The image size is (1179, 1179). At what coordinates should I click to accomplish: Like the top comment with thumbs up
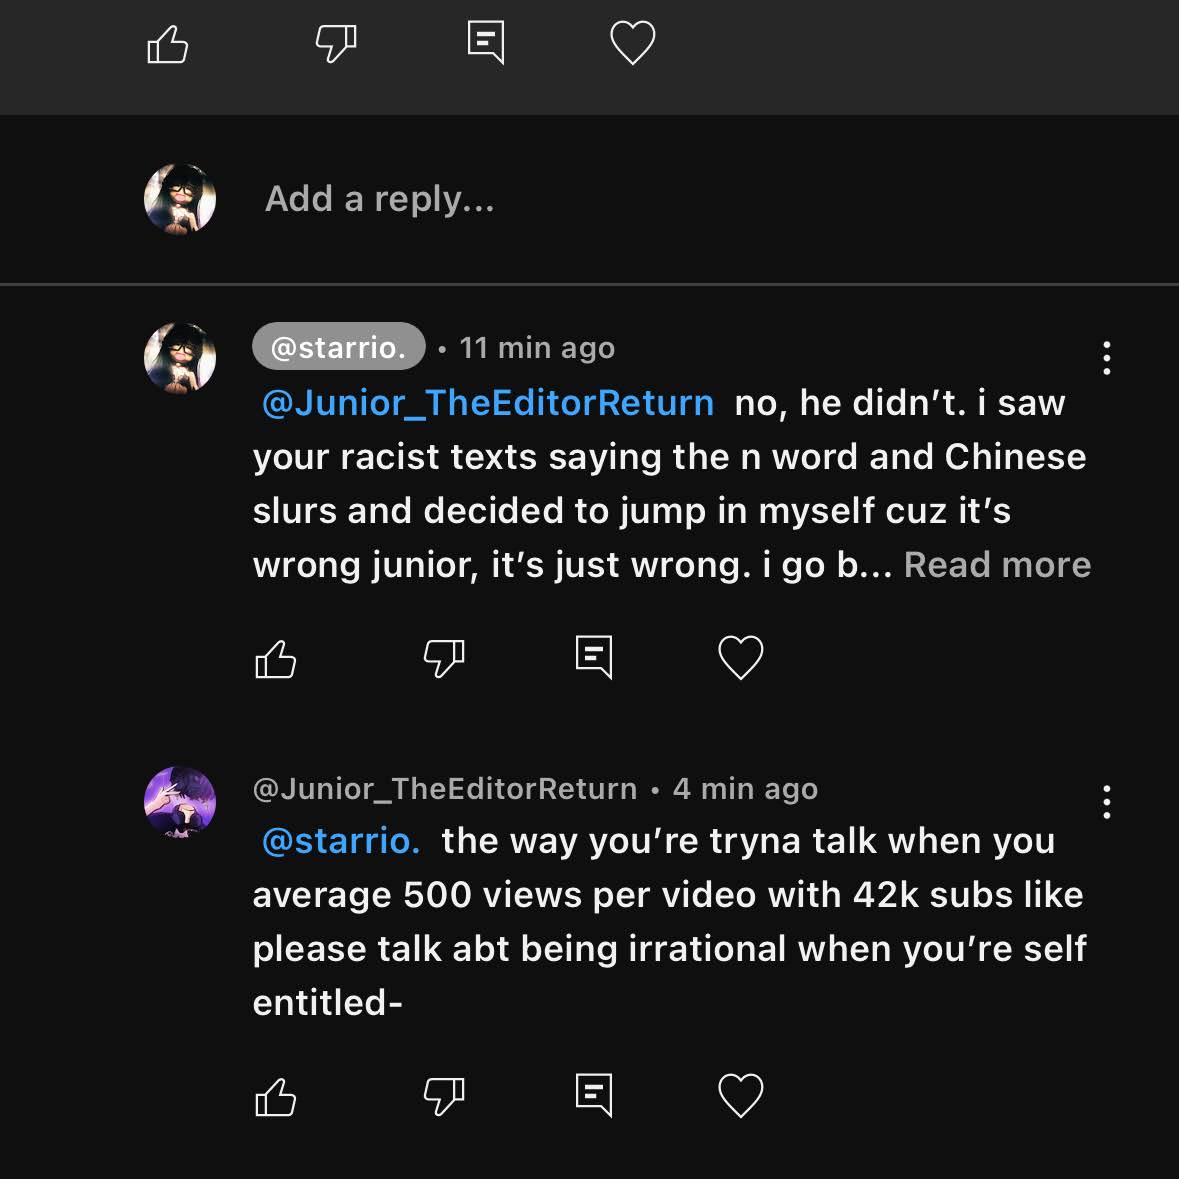tap(168, 44)
